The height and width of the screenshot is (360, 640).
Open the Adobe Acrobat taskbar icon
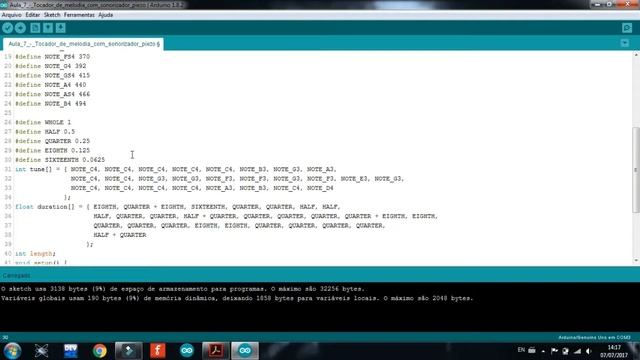click(x=216, y=351)
